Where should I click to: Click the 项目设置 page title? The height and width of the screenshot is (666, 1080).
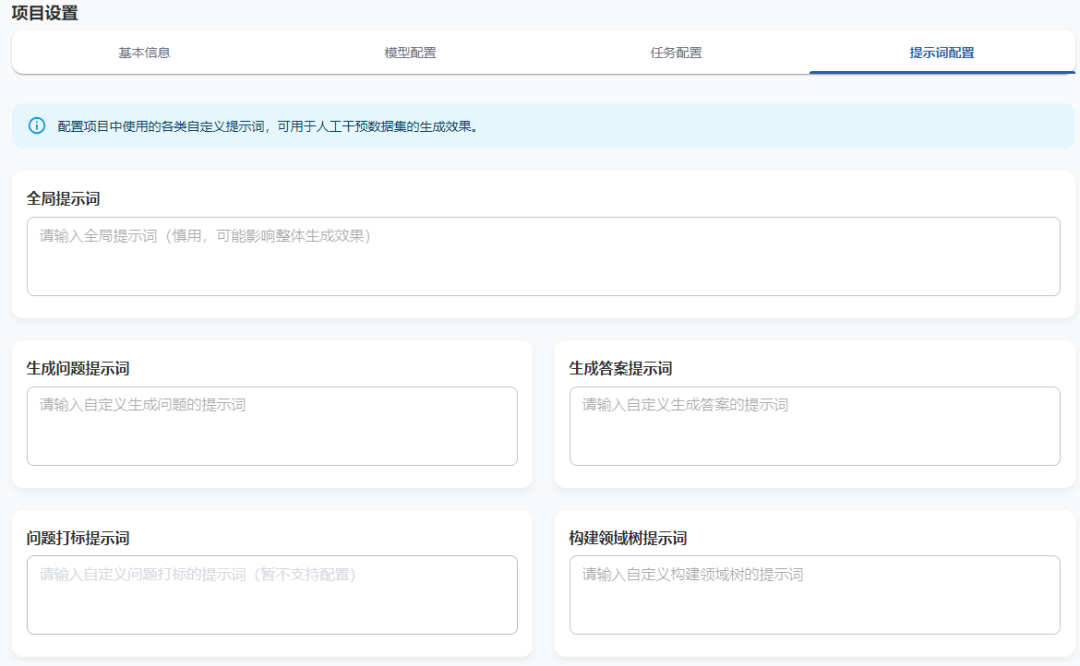click(45, 13)
